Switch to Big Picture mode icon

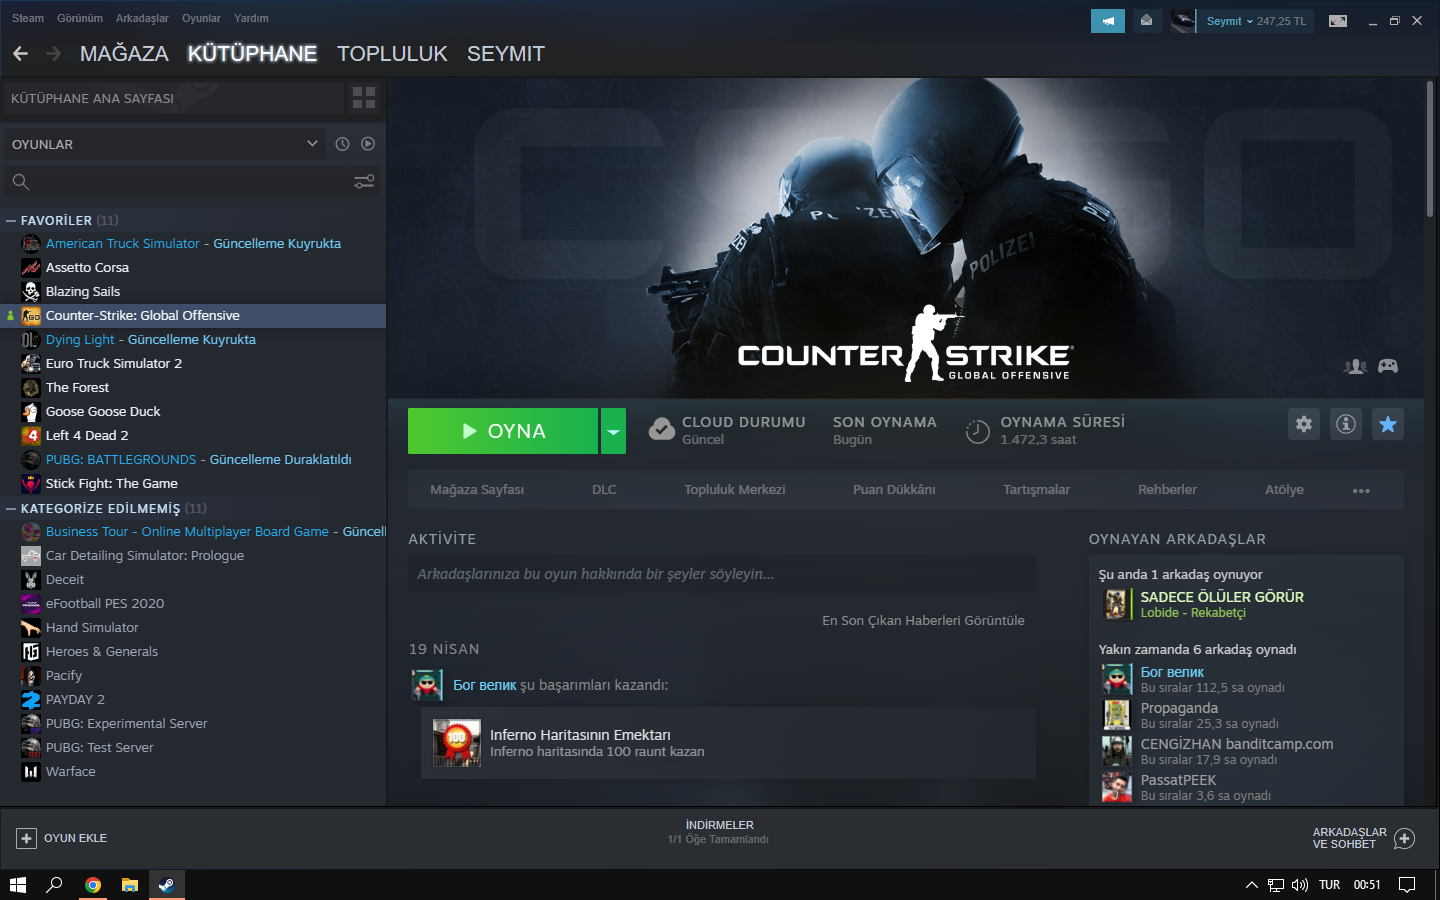(1338, 21)
